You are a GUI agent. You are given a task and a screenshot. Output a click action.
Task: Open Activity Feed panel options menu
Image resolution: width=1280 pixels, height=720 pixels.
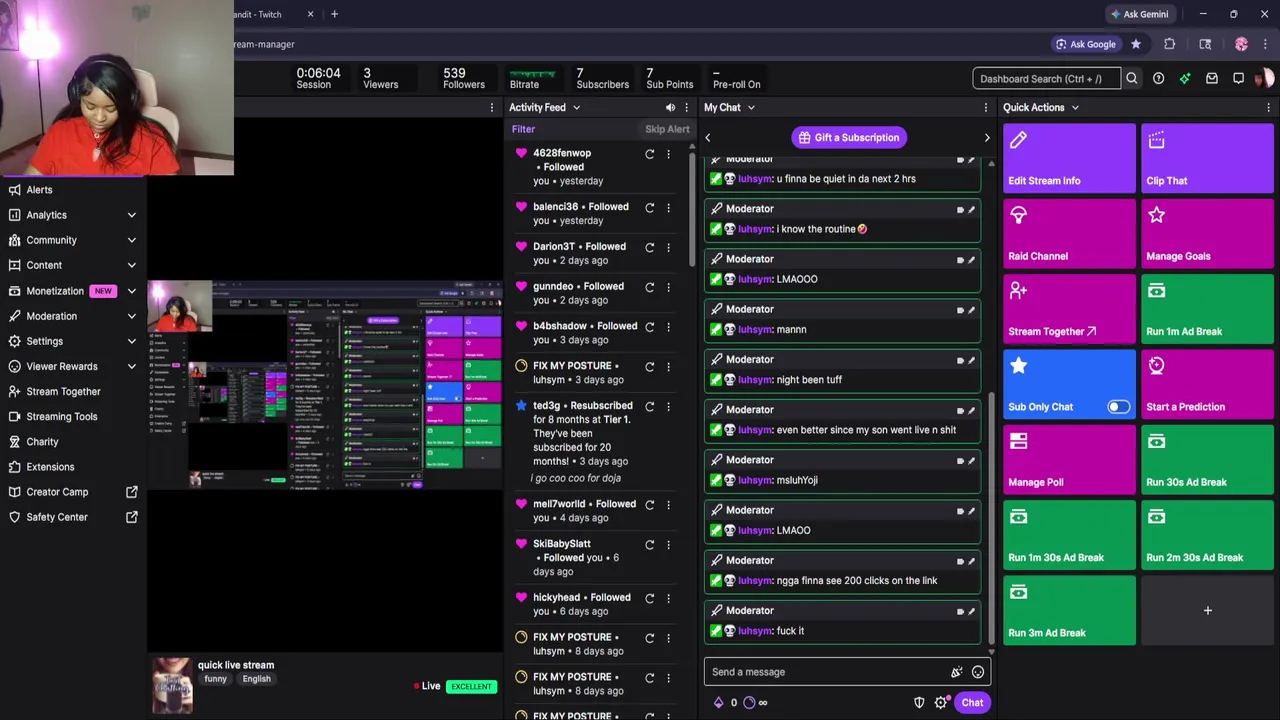pyautogui.click(x=685, y=107)
